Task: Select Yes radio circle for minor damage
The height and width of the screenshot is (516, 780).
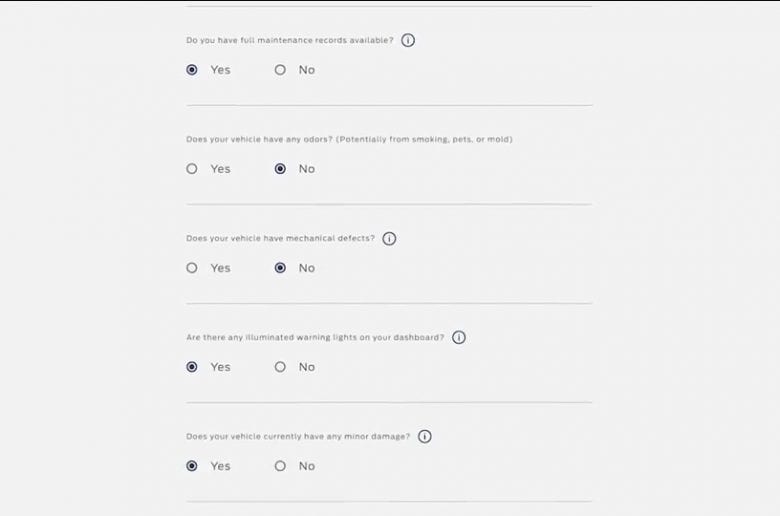Action: (192, 466)
